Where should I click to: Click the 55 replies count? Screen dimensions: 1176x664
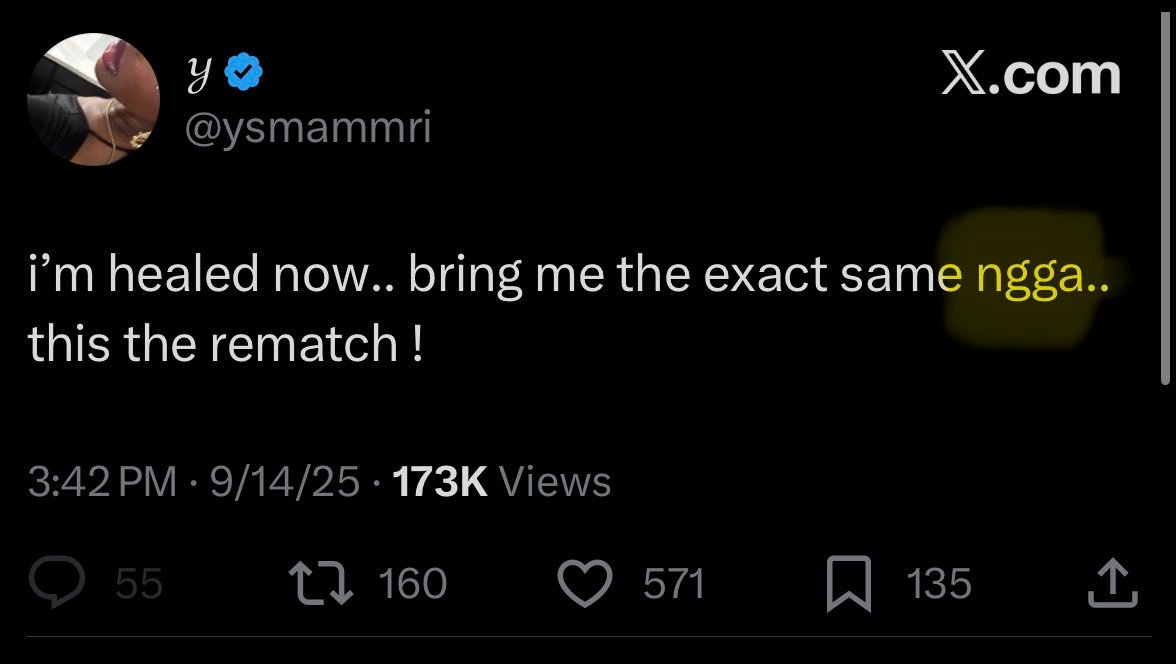tap(138, 584)
